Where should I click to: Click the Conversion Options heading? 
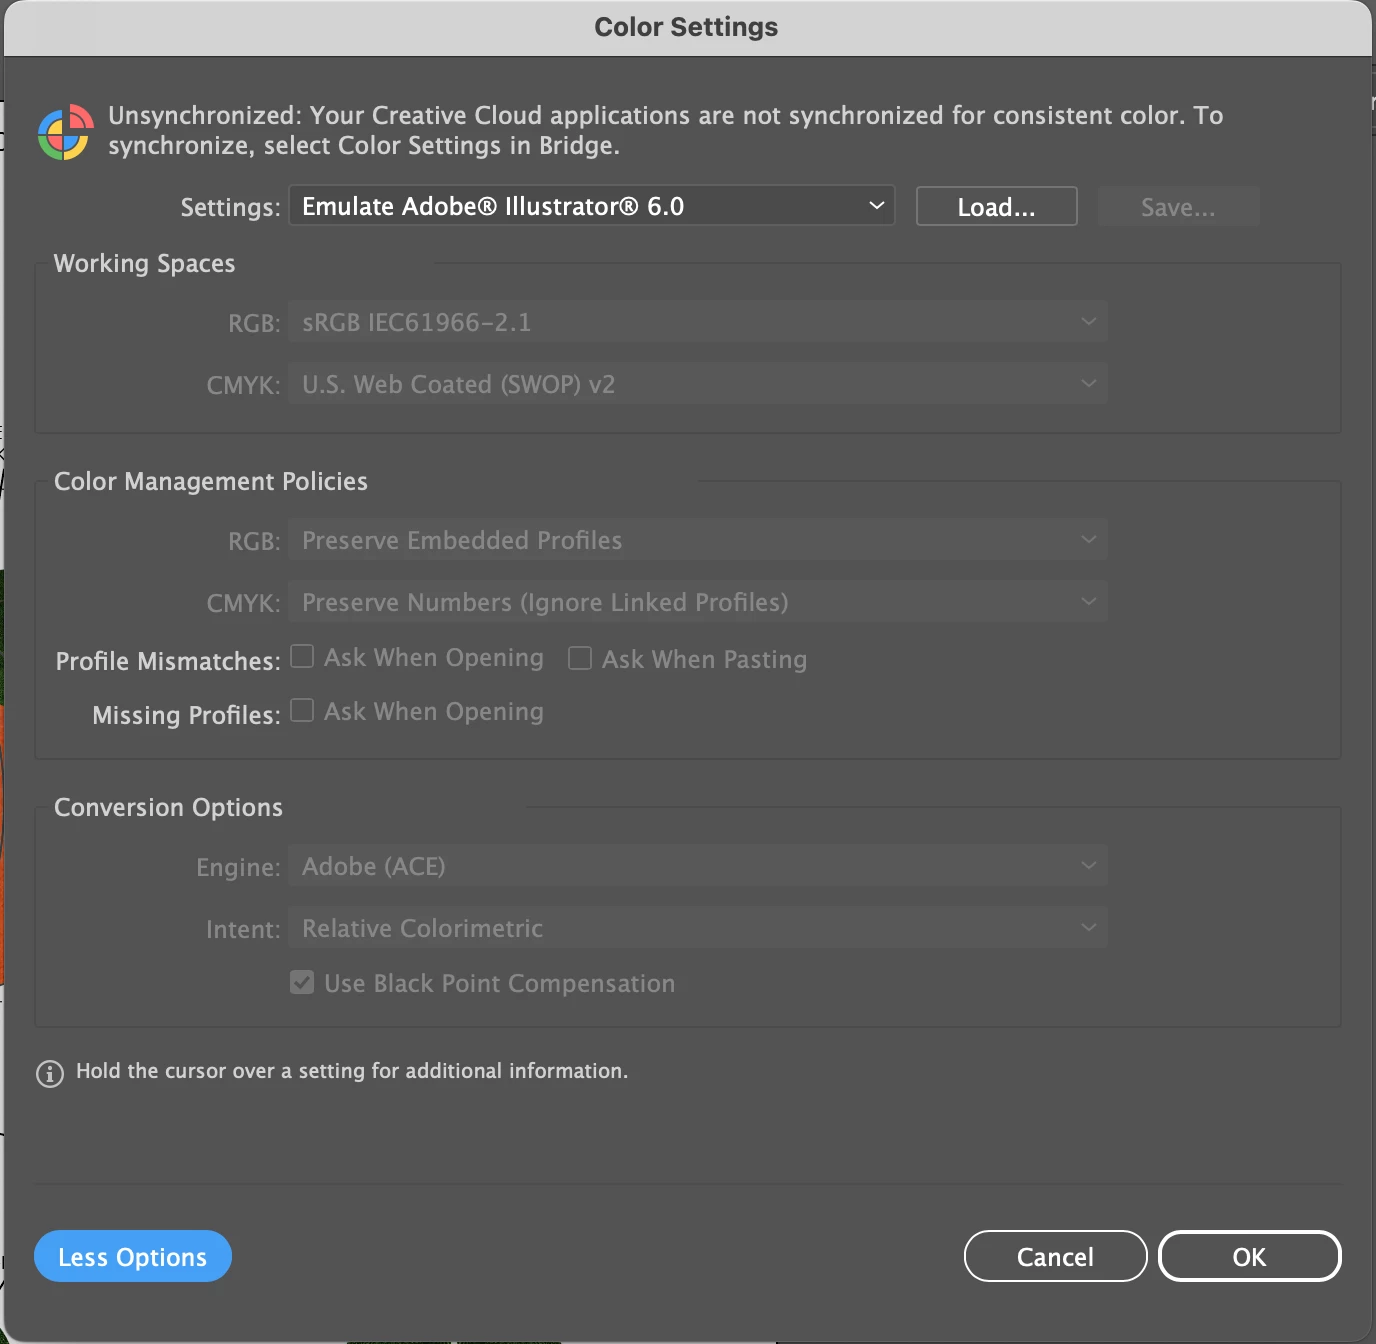168,807
